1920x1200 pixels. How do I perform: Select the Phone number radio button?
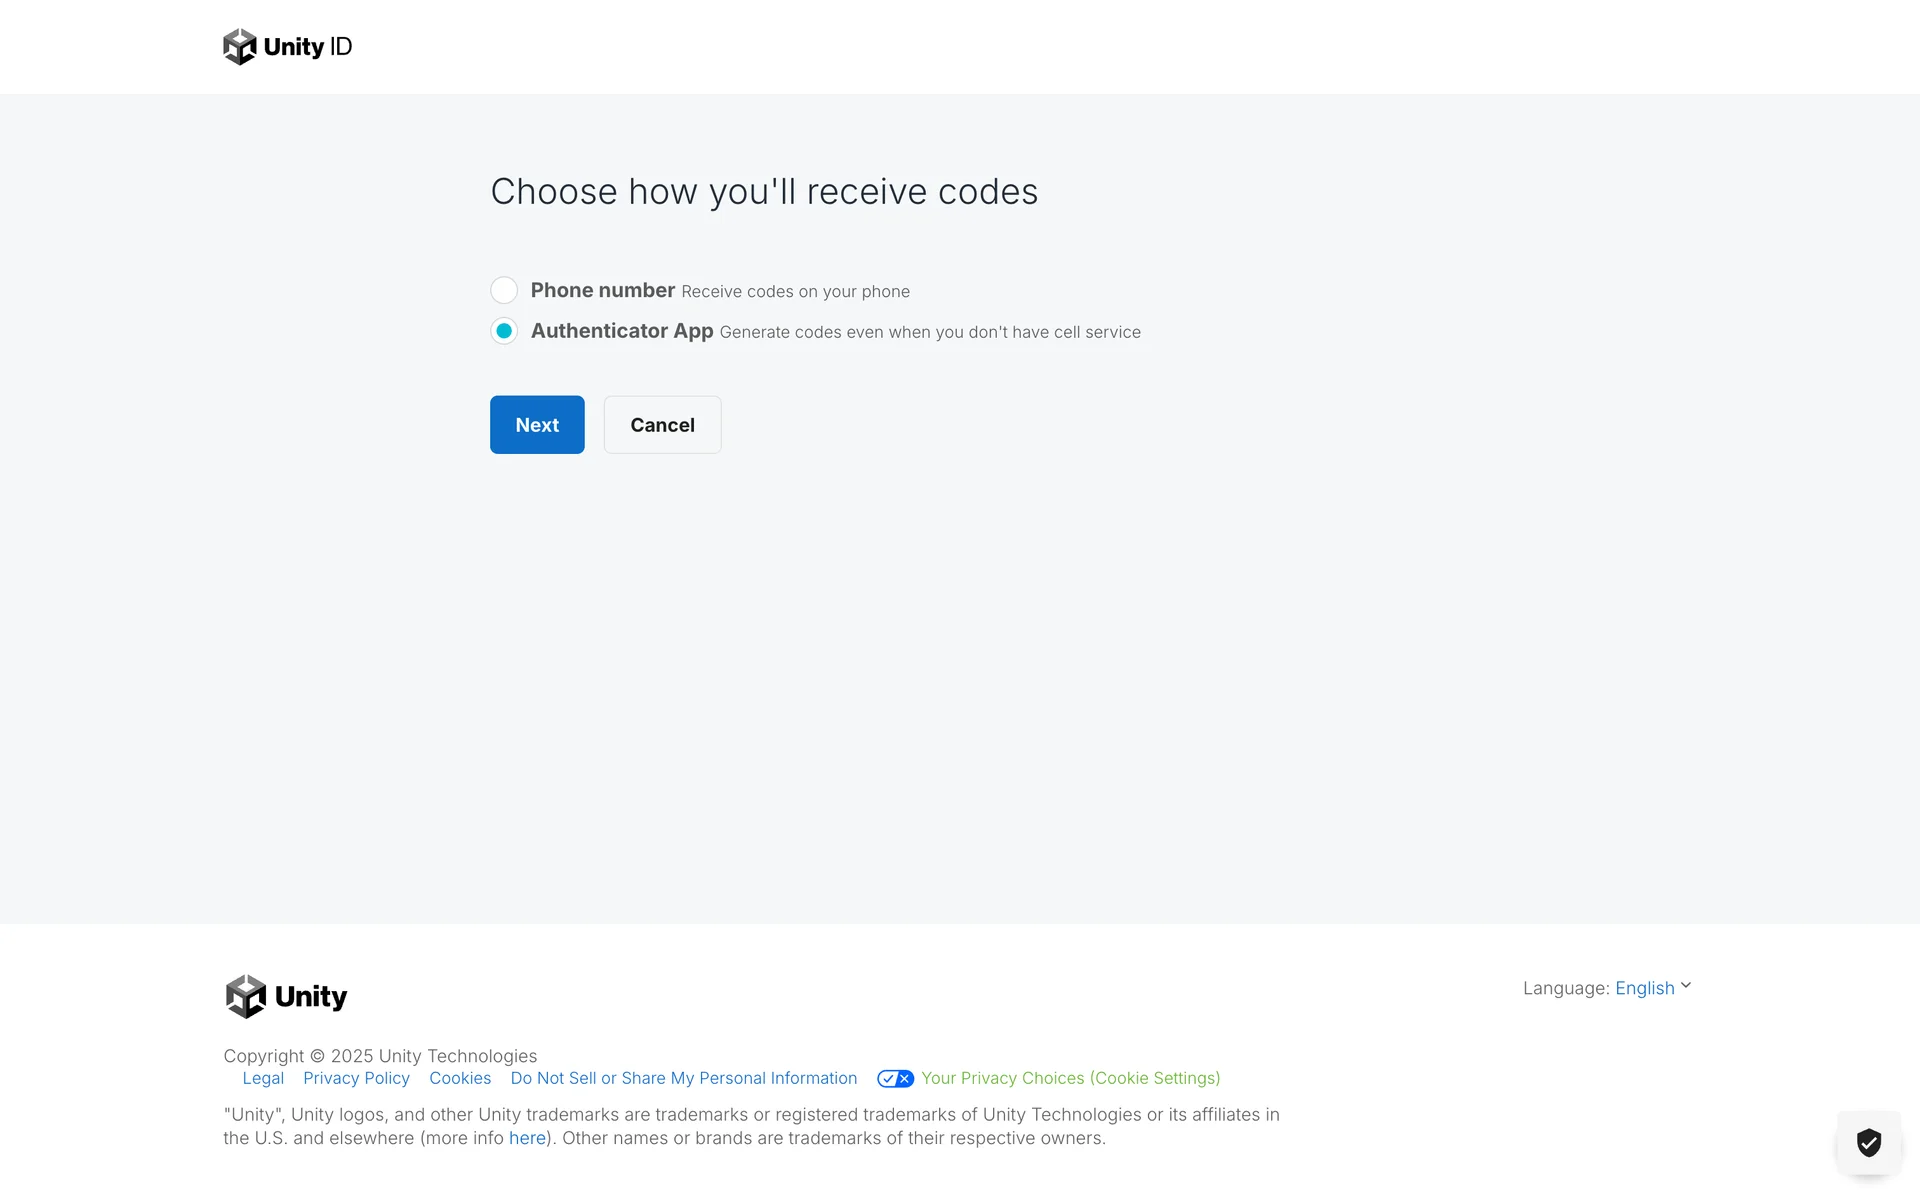(504, 290)
